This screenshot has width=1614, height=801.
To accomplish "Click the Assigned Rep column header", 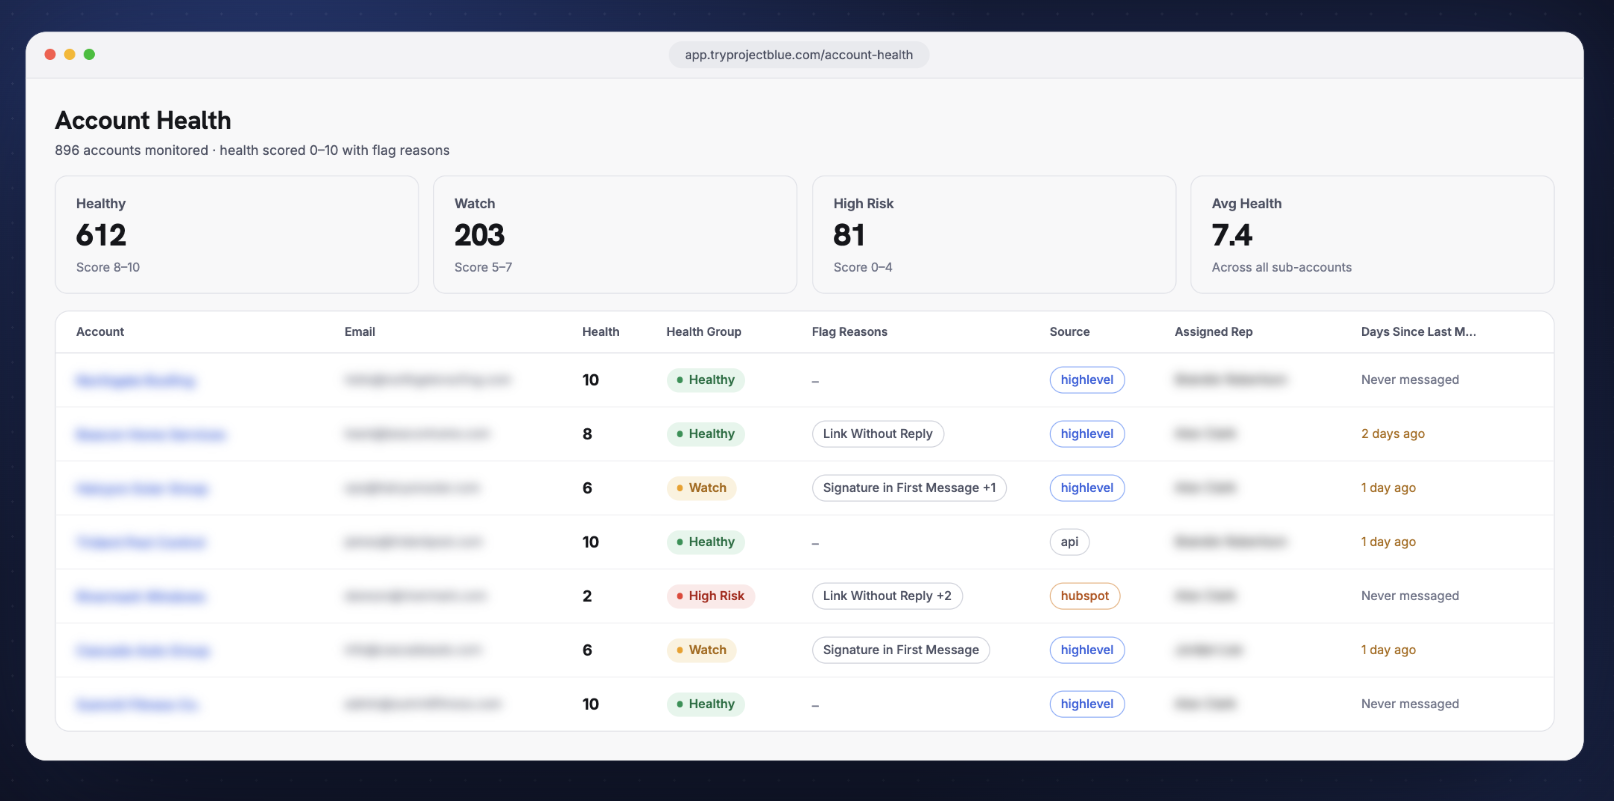I will tap(1214, 332).
